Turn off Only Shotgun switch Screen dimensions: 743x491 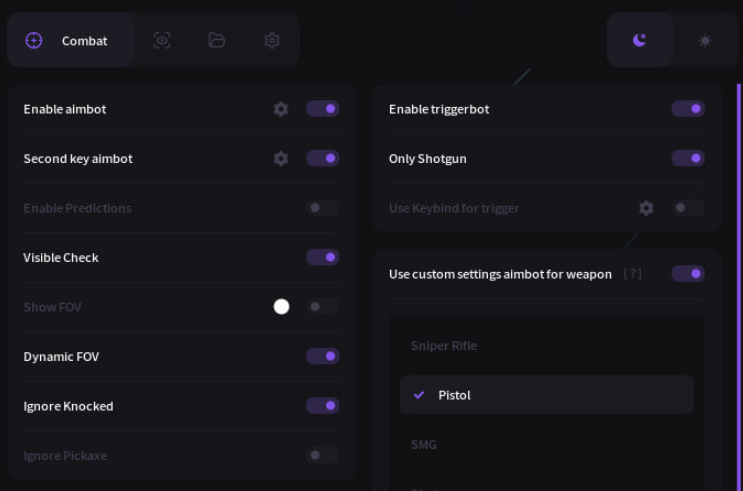point(688,158)
